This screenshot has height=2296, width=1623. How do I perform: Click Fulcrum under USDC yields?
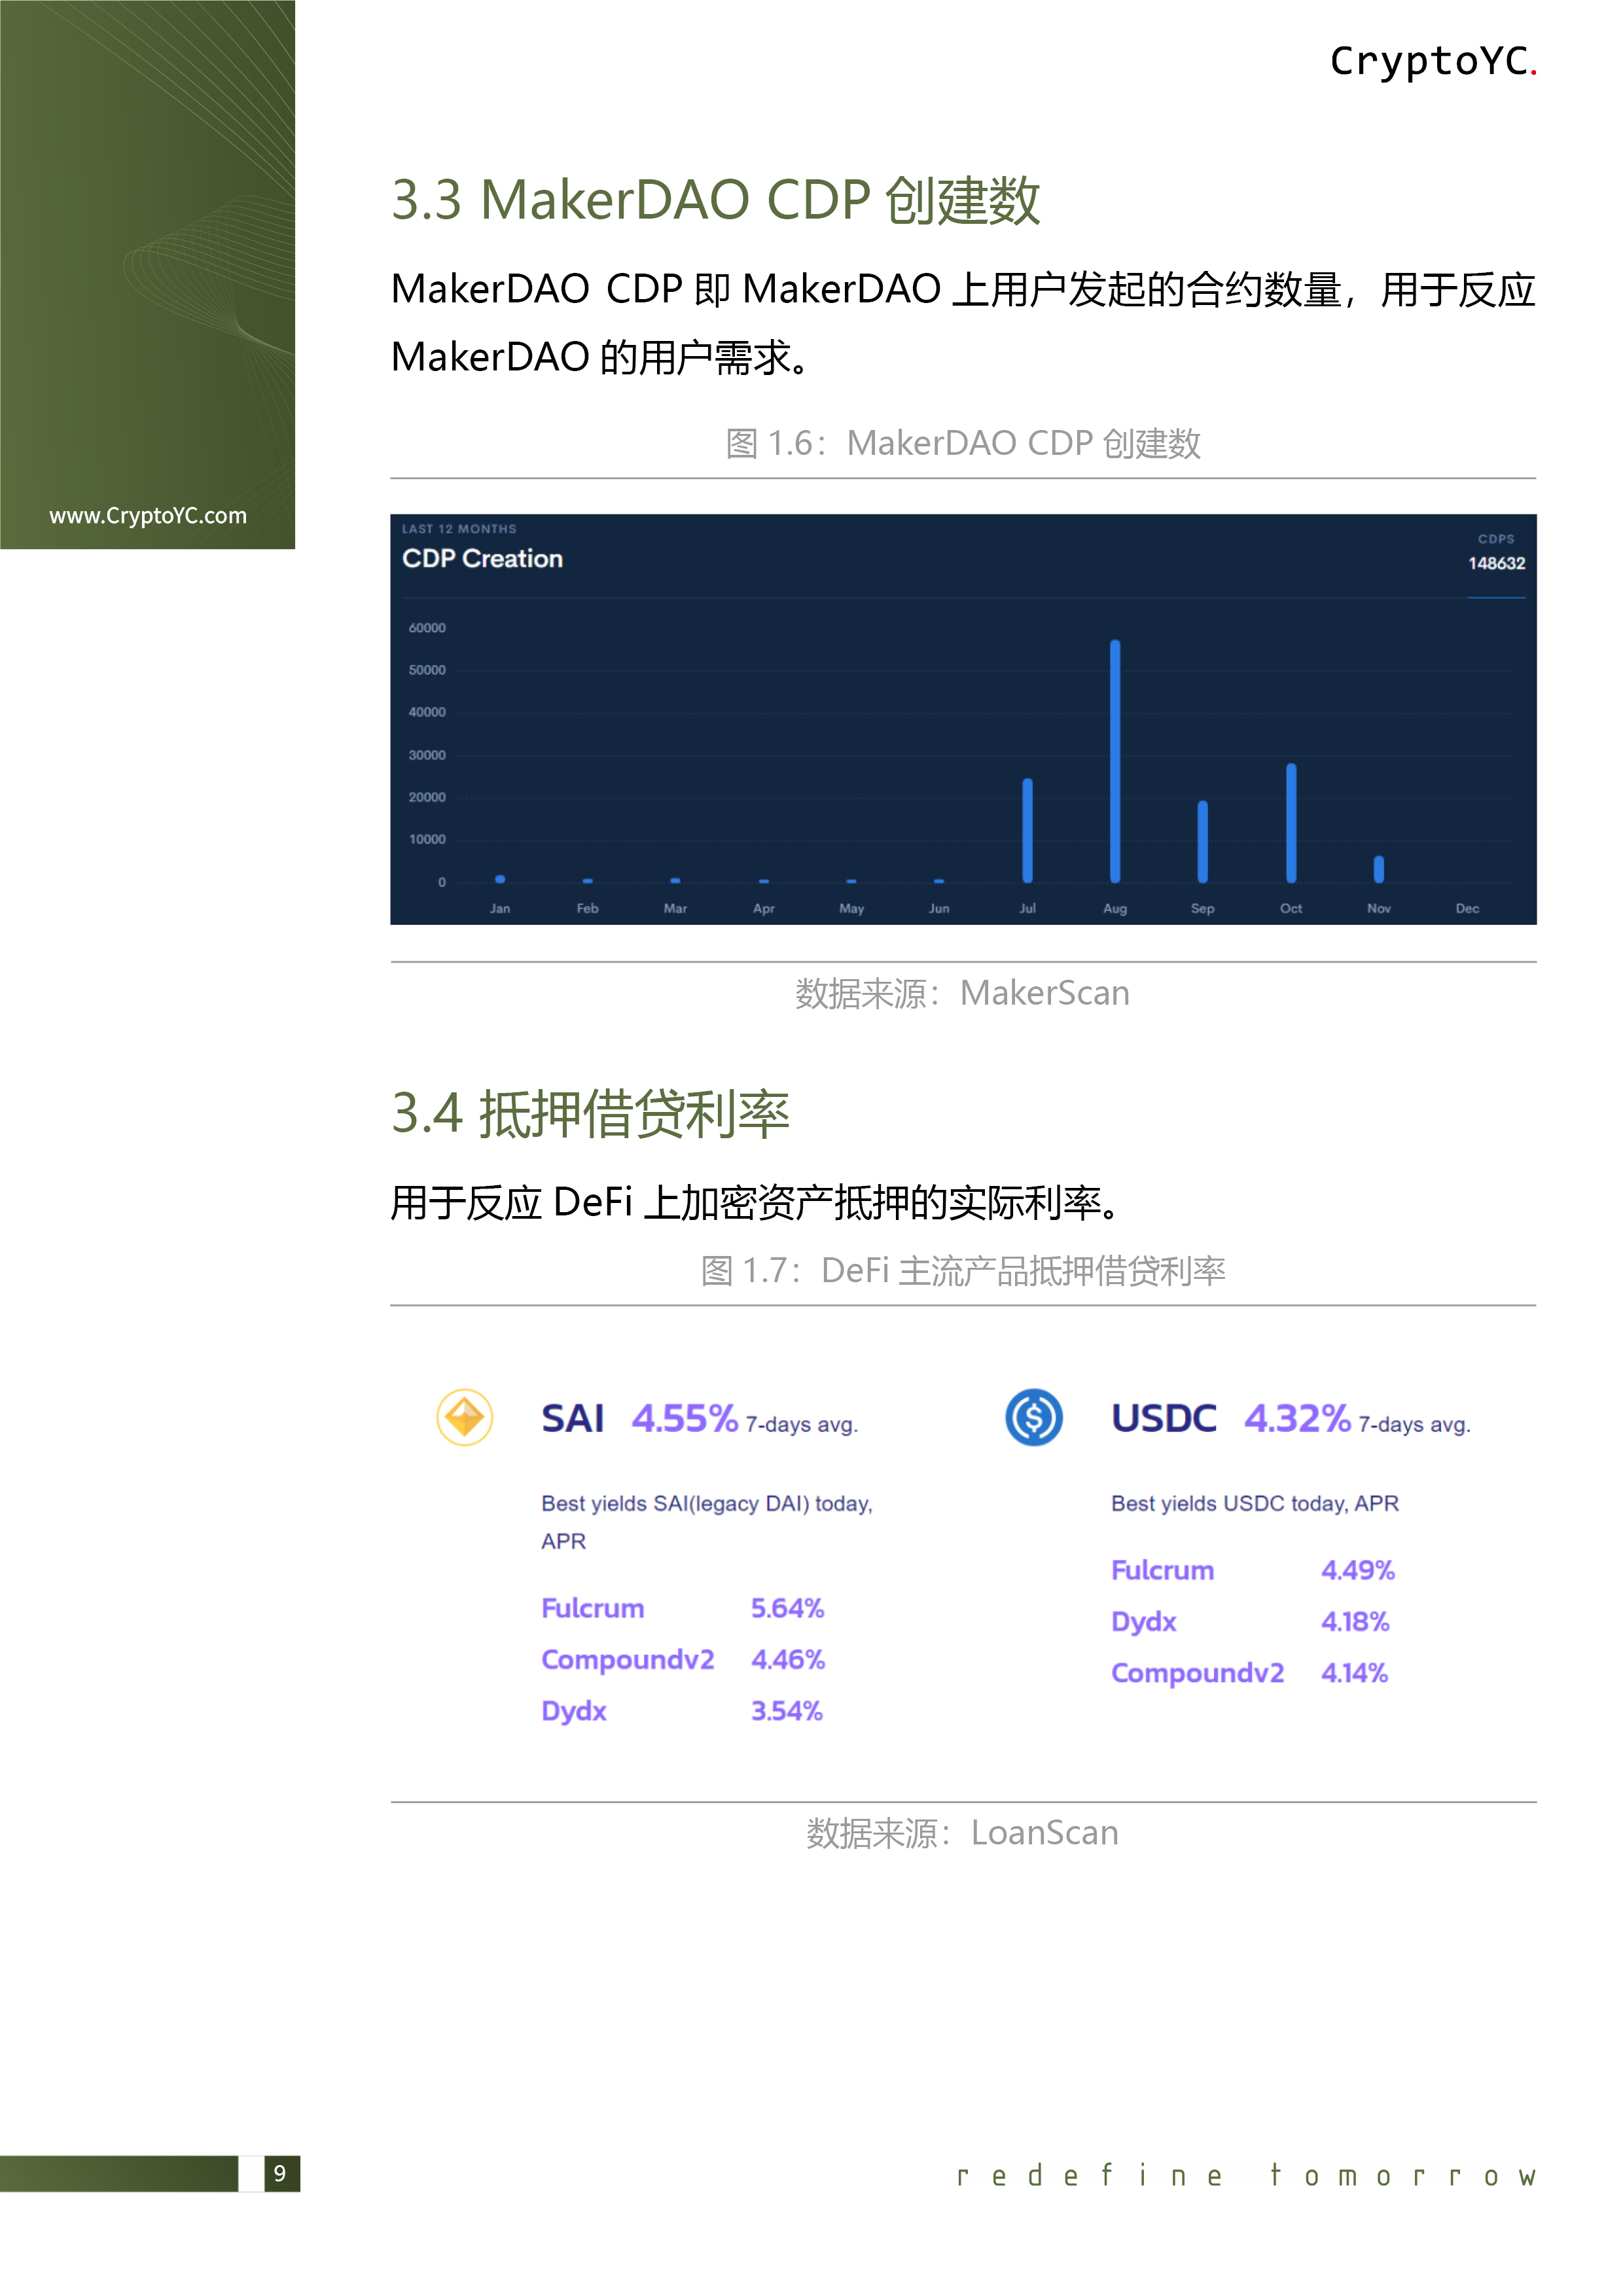(1162, 1570)
